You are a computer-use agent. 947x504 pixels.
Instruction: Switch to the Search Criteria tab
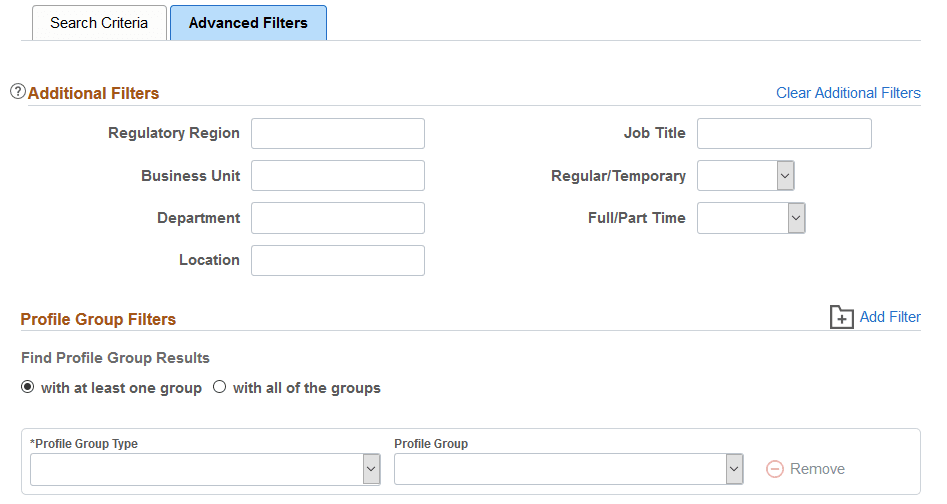pyautogui.click(x=99, y=23)
